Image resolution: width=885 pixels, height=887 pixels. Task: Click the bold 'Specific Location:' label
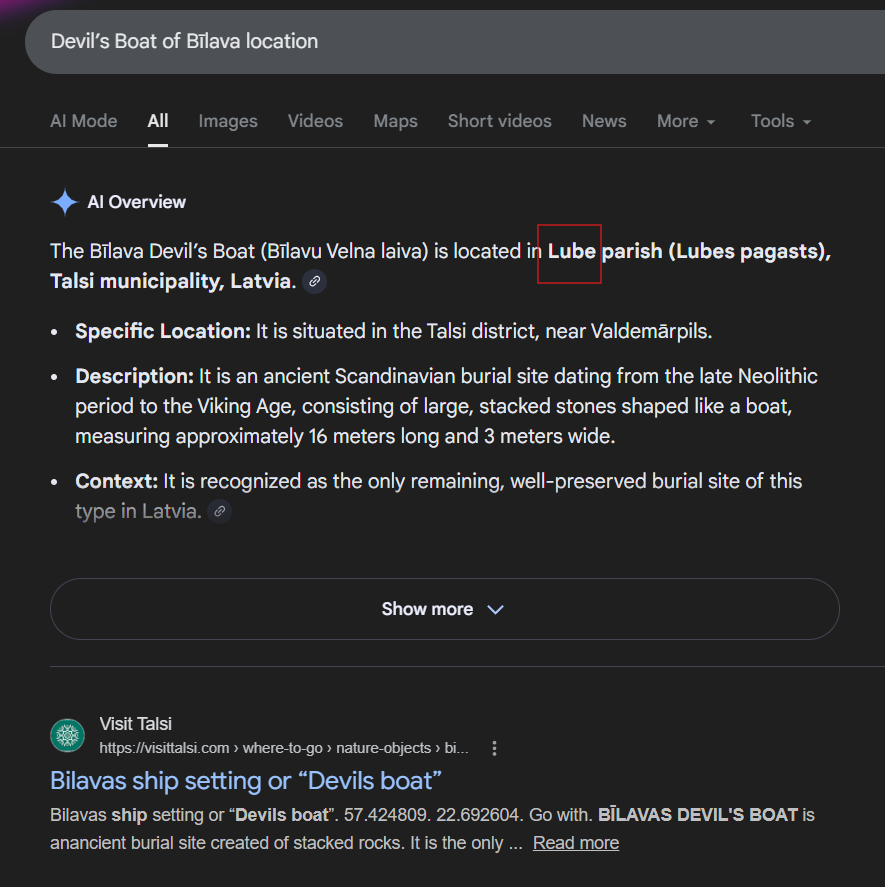pyautogui.click(x=163, y=331)
